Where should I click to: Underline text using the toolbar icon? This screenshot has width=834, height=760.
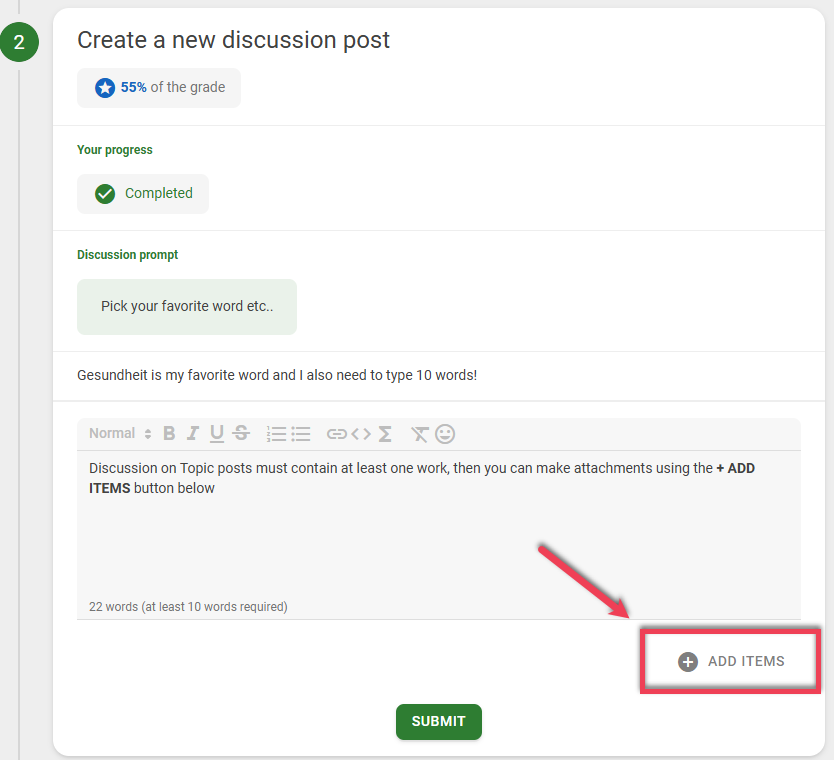click(215, 433)
